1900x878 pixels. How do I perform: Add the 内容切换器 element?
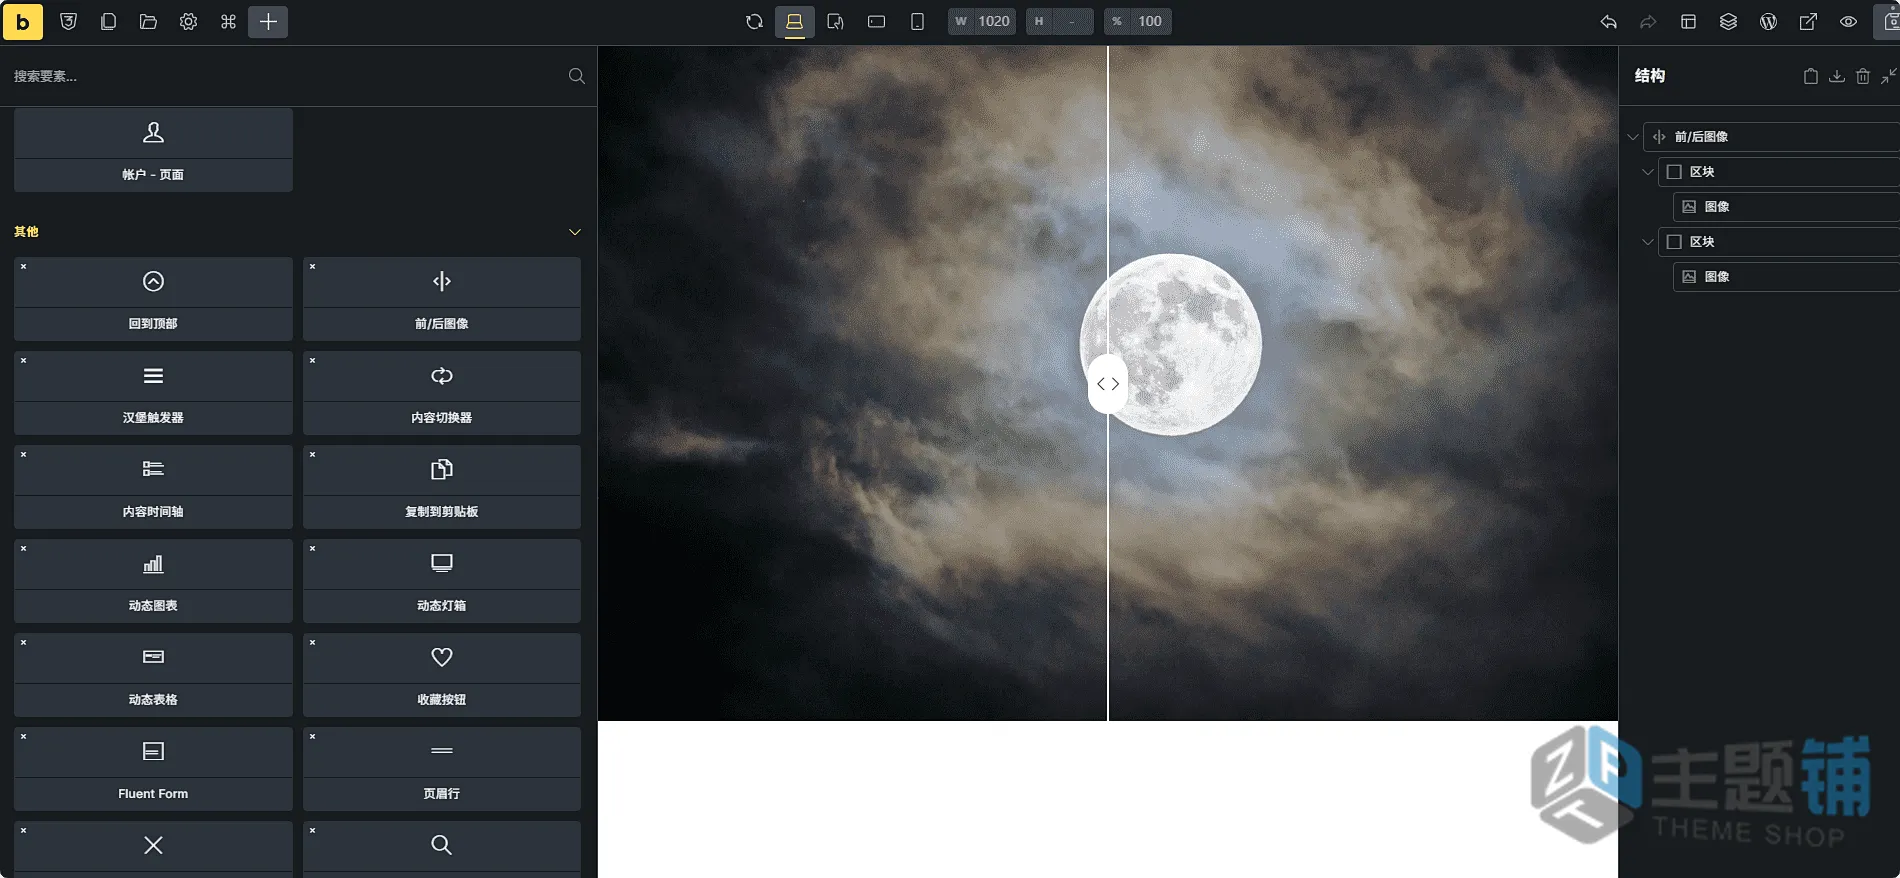(442, 393)
